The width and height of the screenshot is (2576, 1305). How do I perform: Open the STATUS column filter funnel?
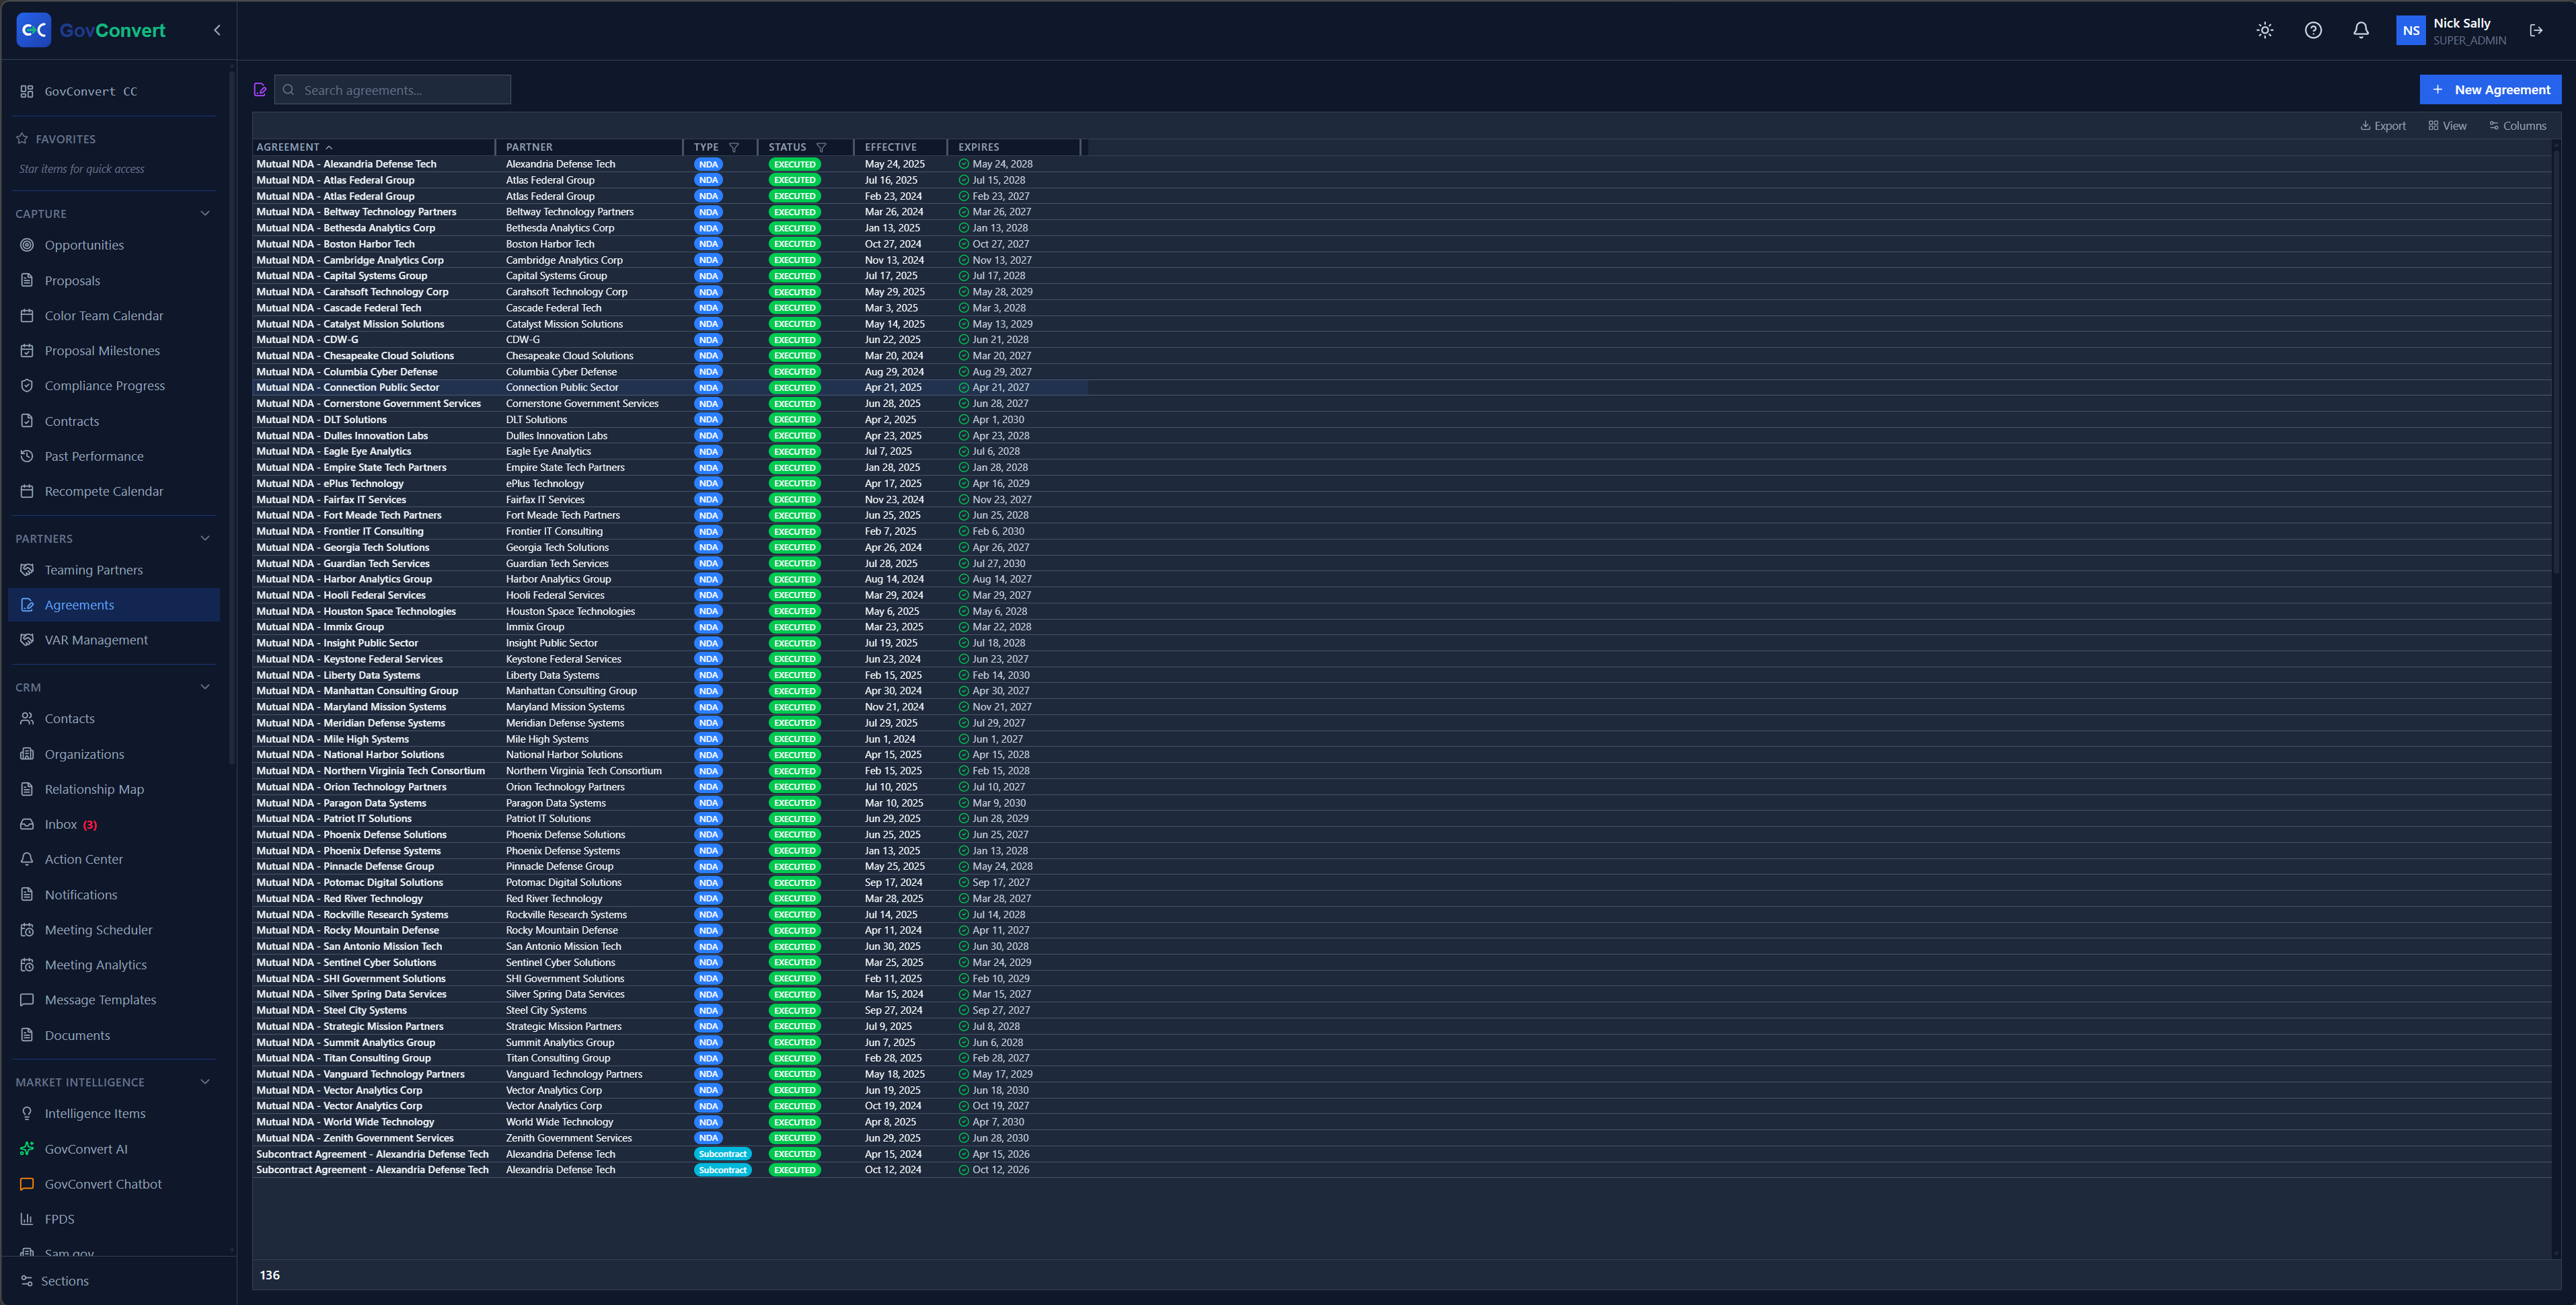(x=821, y=147)
